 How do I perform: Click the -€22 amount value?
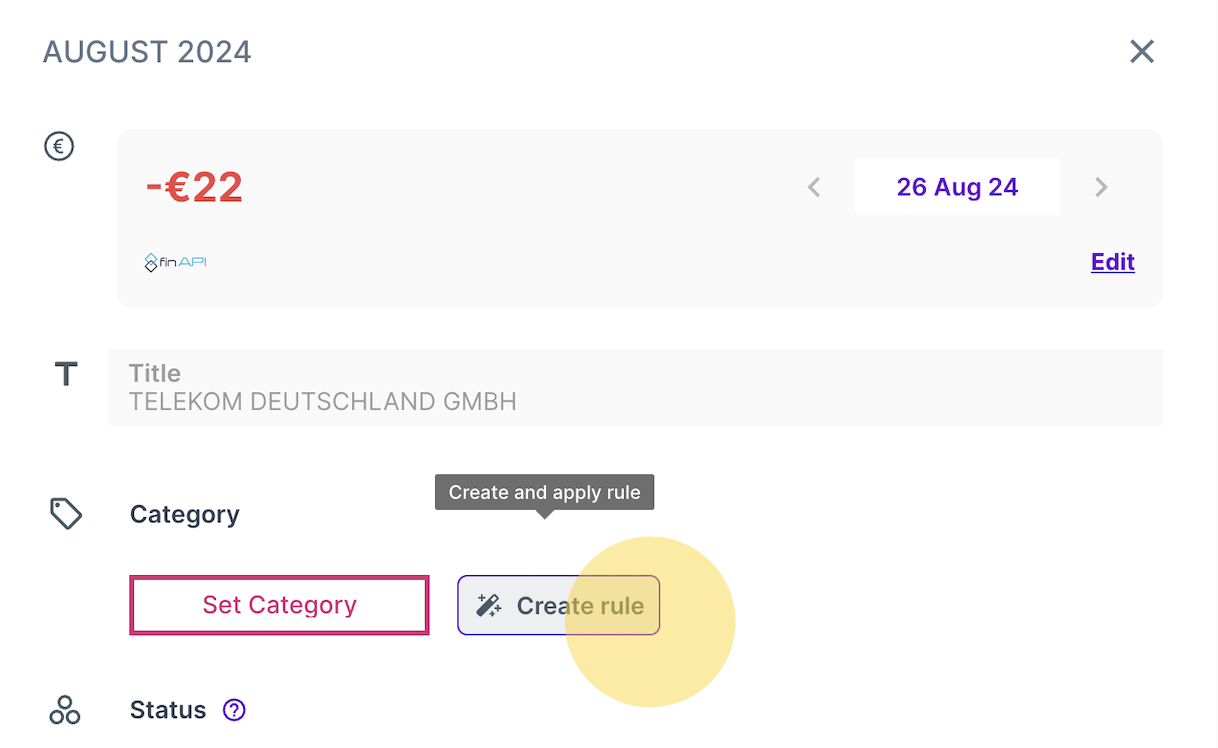[x=194, y=187]
